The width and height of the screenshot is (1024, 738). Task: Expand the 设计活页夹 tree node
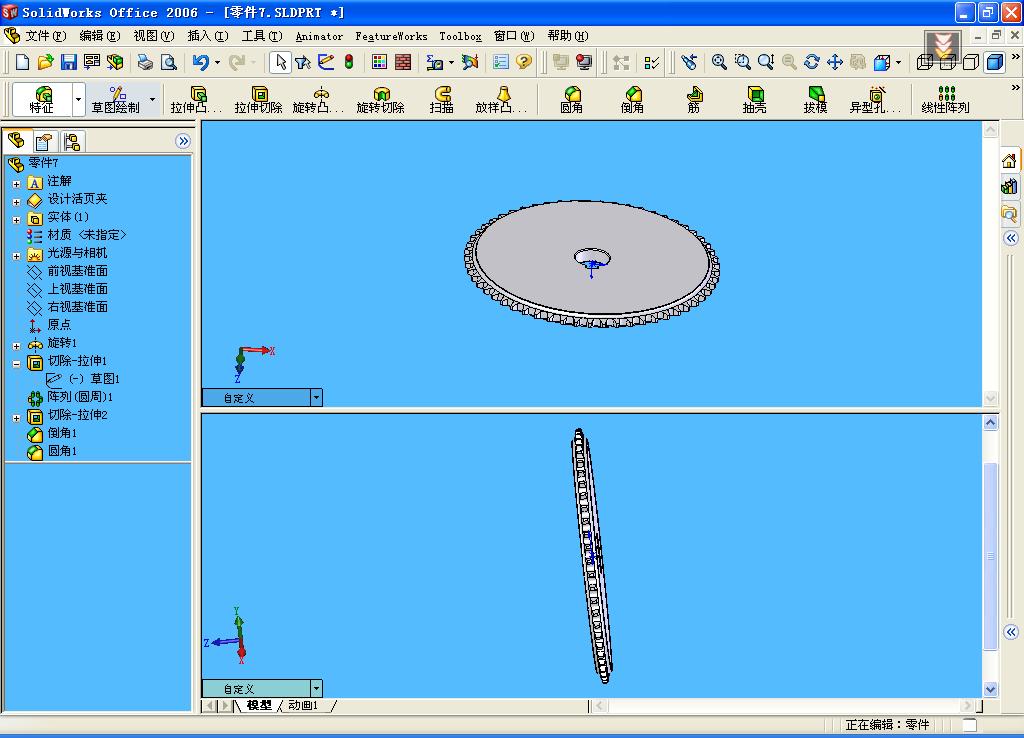coord(16,202)
